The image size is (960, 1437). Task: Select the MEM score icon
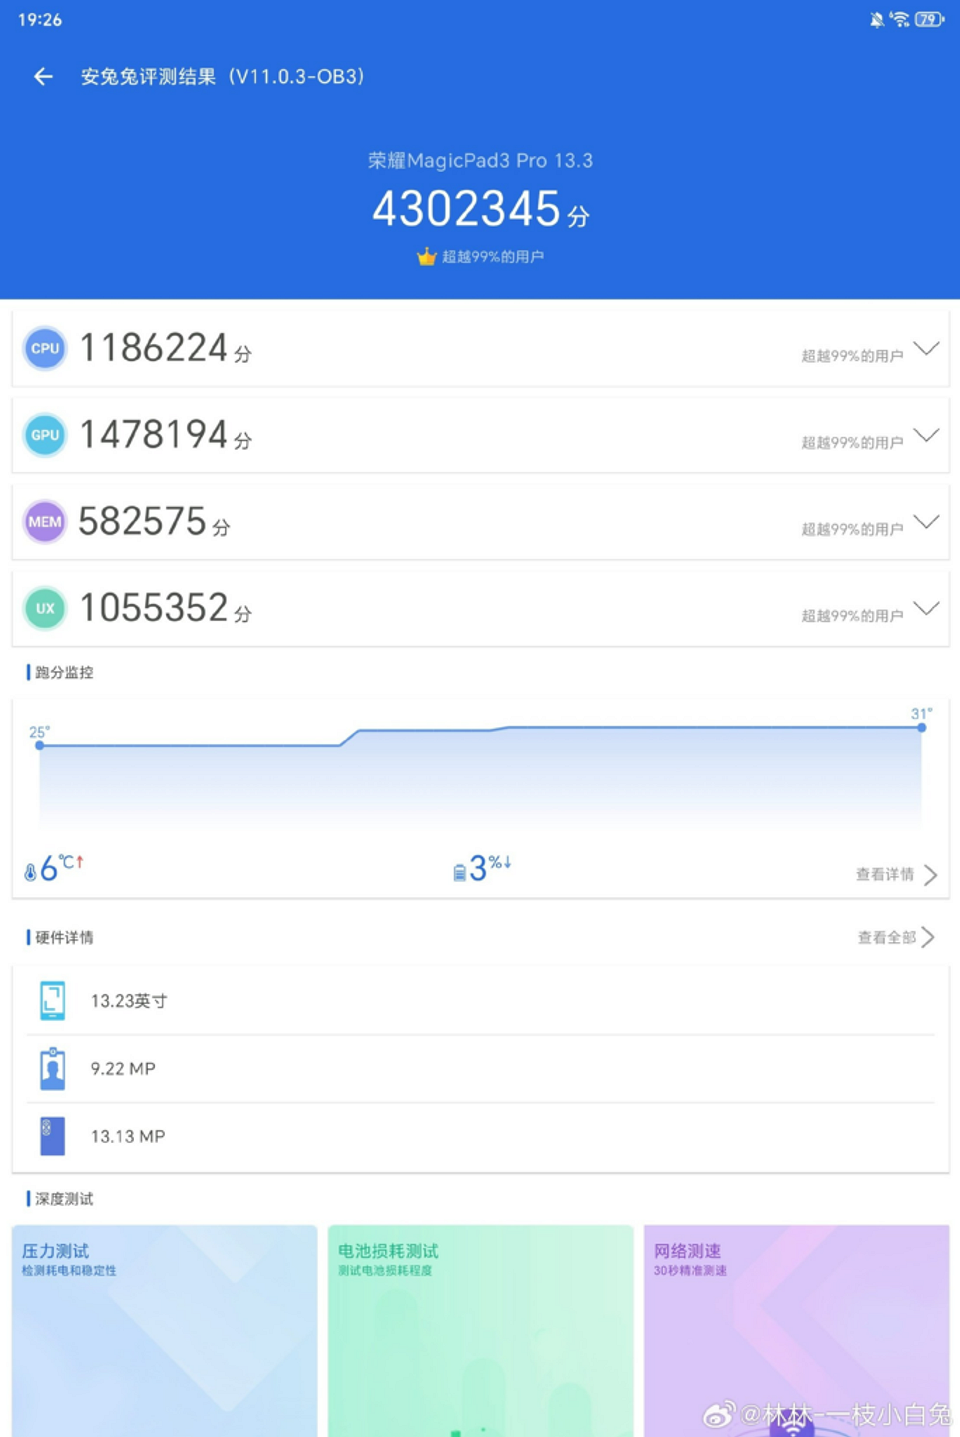click(x=44, y=521)
